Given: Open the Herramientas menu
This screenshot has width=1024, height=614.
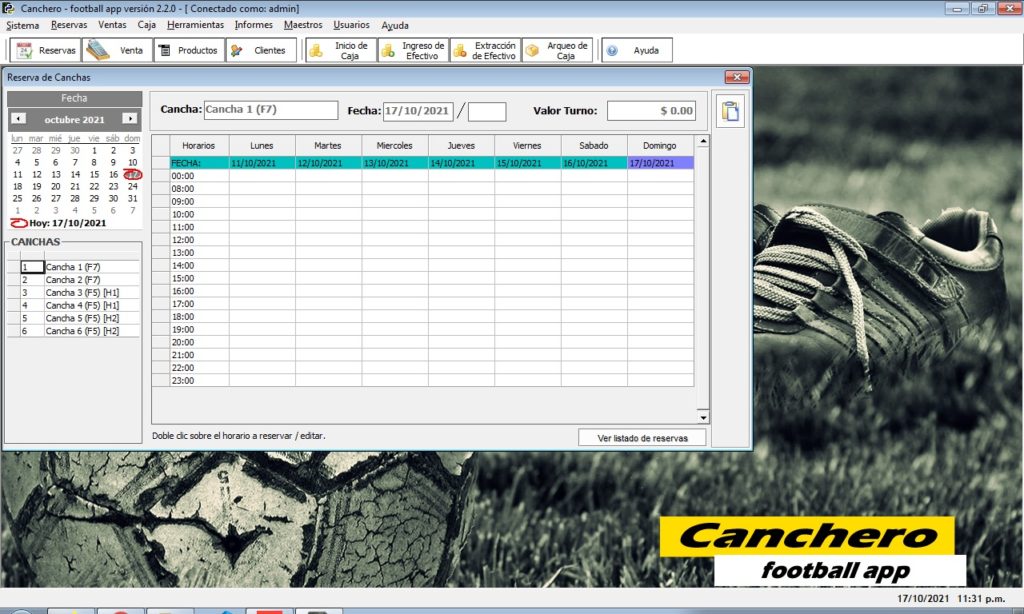Looking at the screenshot, I should [x=195, y=25].
